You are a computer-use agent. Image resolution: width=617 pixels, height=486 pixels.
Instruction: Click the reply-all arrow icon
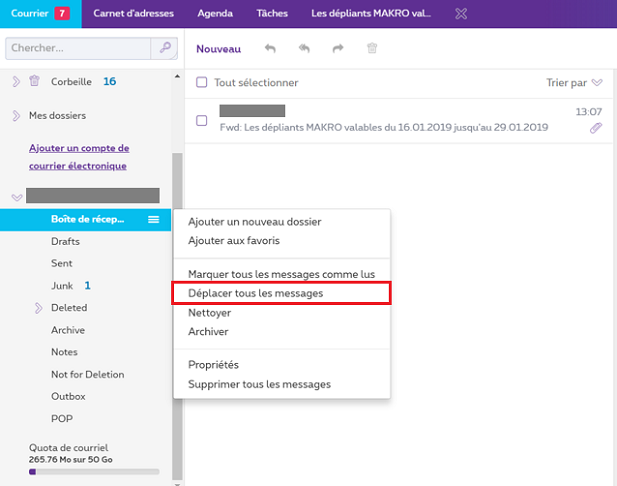pos(304,48)
